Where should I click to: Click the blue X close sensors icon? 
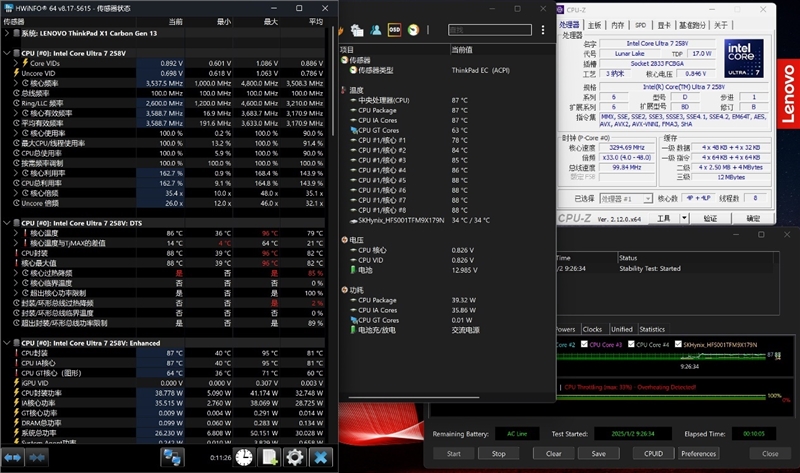[321, 457]
